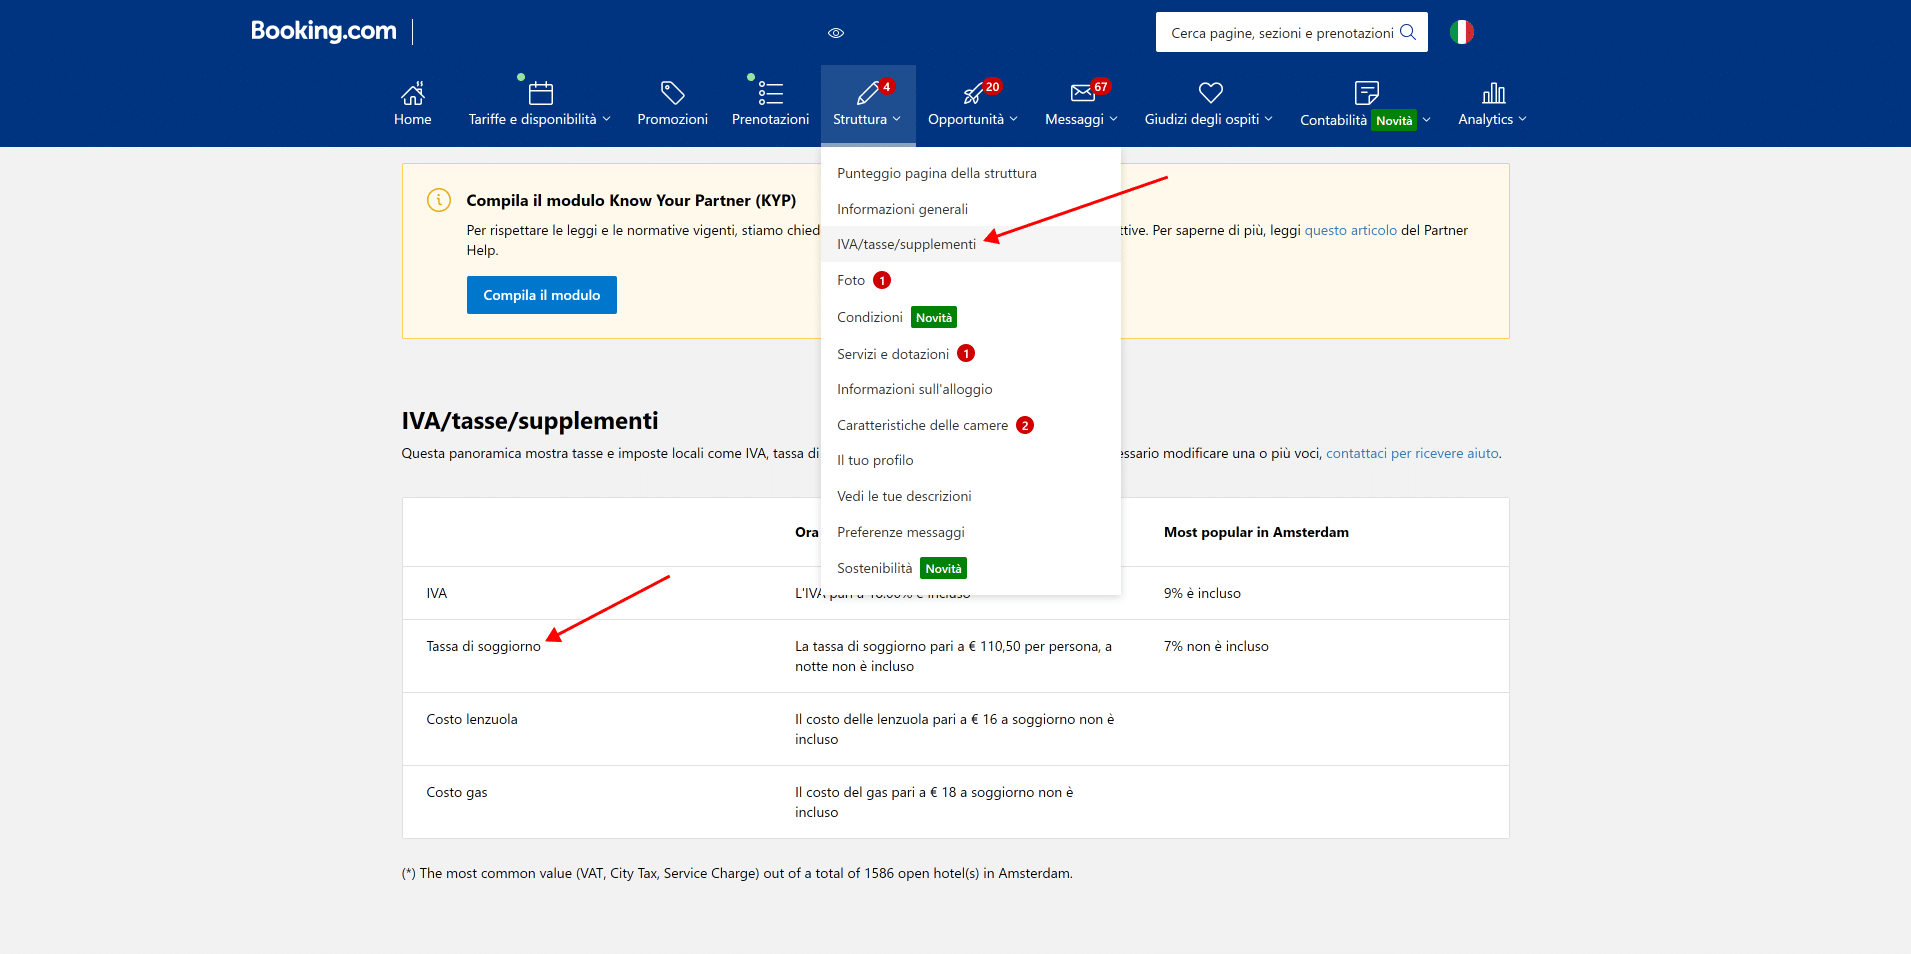This screenshot has height=954, width=1911.
Task: Switch language with the Italian flag
Action: (x=1461, y=32)
